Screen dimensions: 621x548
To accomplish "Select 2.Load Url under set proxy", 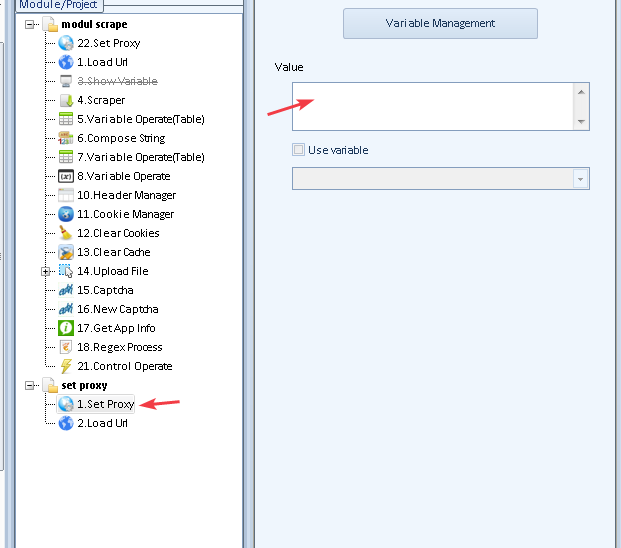I will point(102,423).
